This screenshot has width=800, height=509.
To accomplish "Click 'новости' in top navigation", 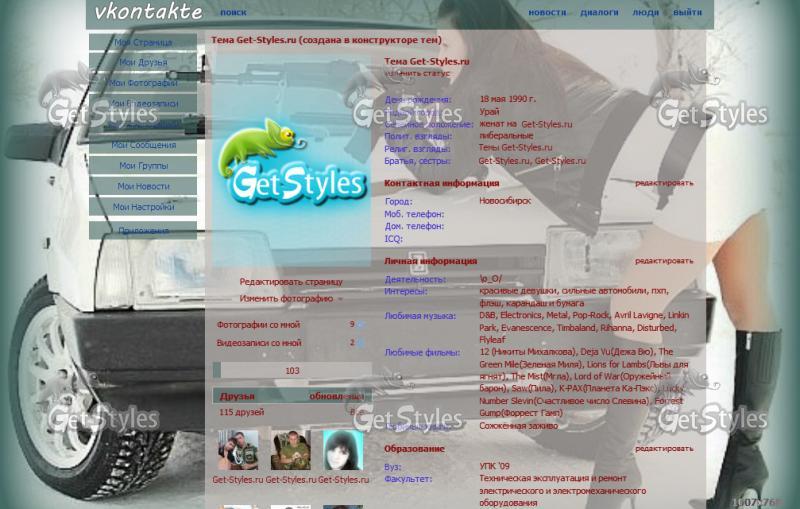I will [547, 13].
